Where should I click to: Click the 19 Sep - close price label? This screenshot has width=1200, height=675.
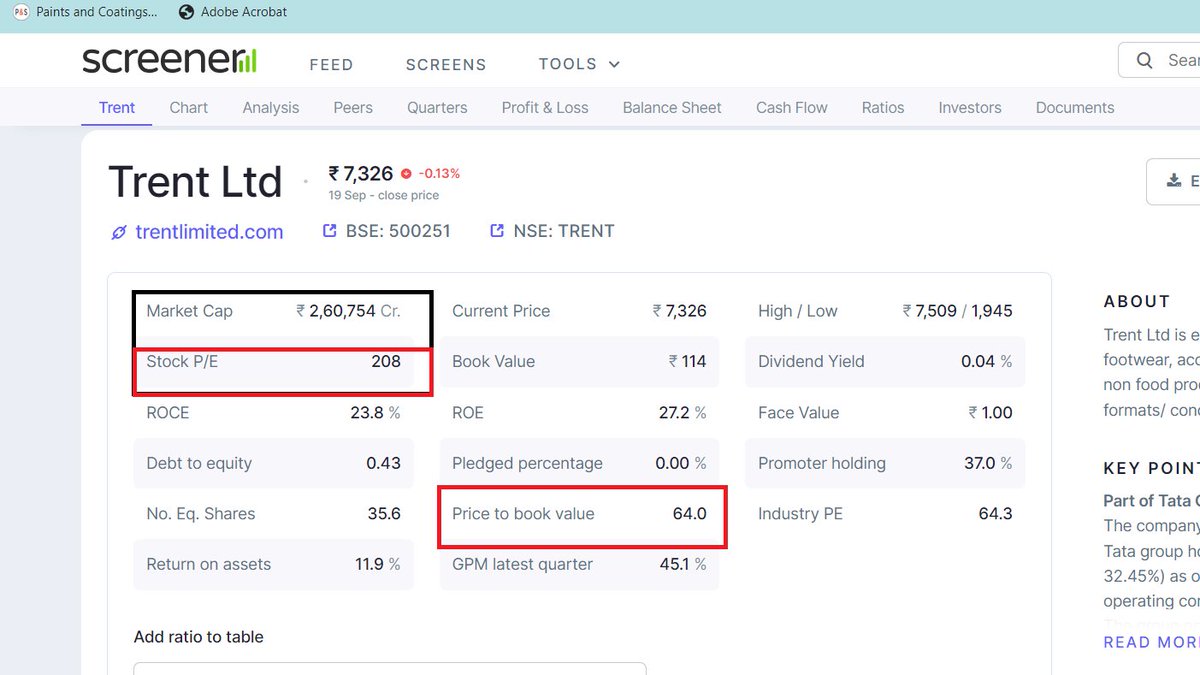click(383, 195)
